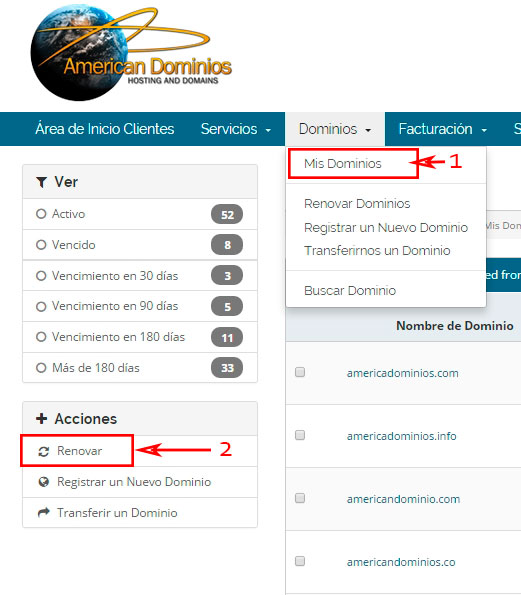The image size is (521, 595).
Task: Select Registrar un Nuevo Dominio in Dominios menu
Action: pyautogui.click(x=386, y=228)
